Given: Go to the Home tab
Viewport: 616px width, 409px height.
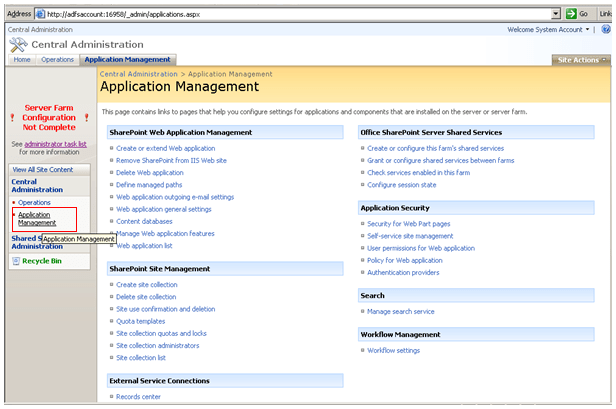Looking at the screenshot, I should pyautogui.click(x=22, y=60).
